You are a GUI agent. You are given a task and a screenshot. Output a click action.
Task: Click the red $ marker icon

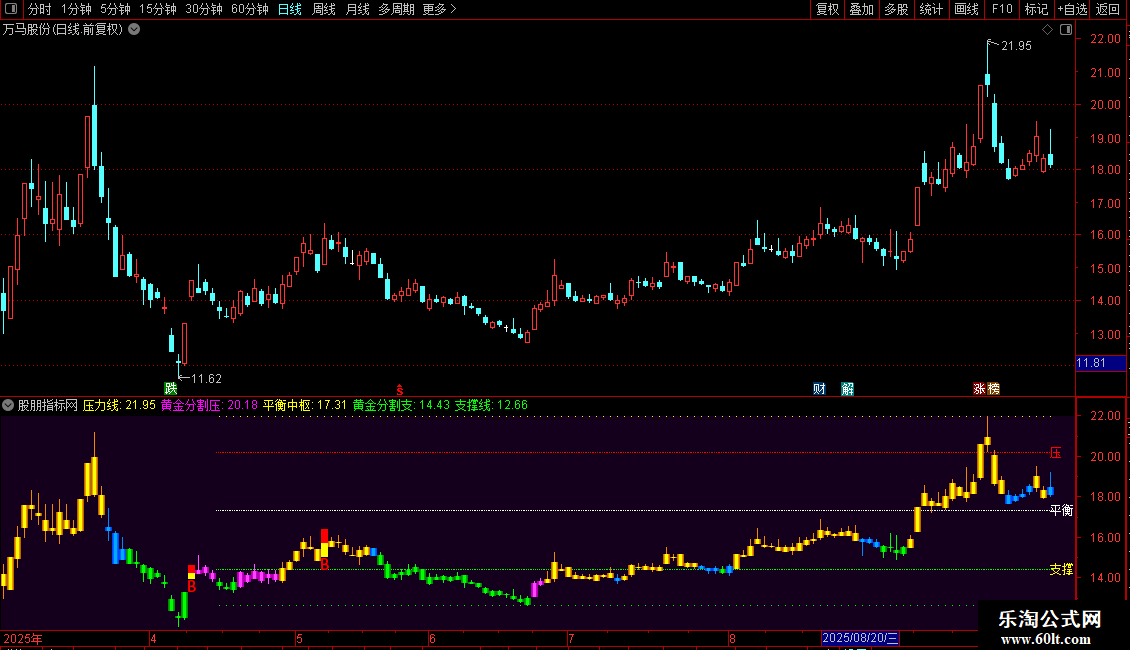[x=400, y=389]
